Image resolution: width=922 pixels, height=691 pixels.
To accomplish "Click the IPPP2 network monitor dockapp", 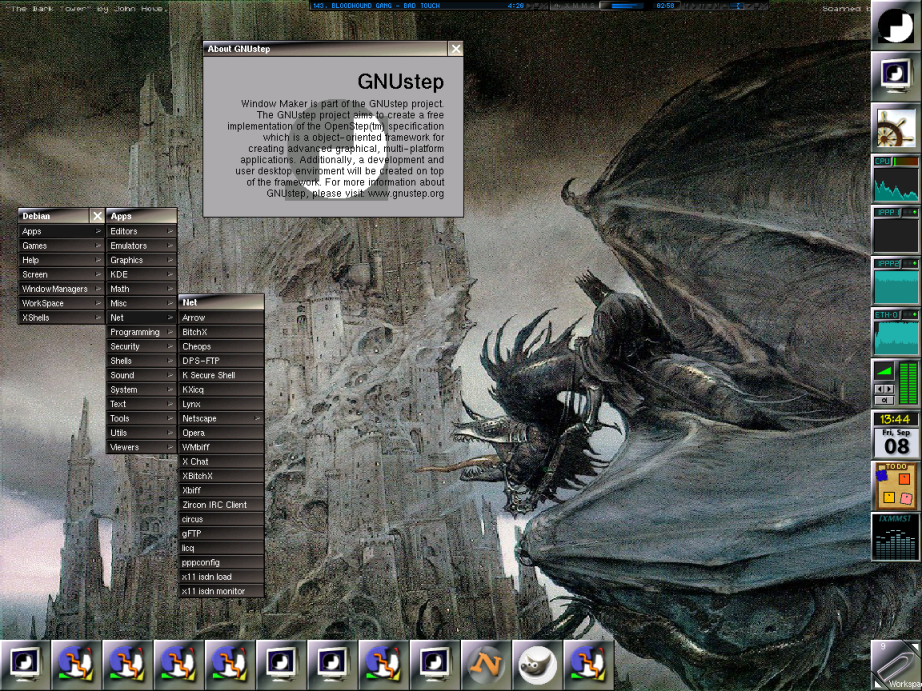I will 896,281.
